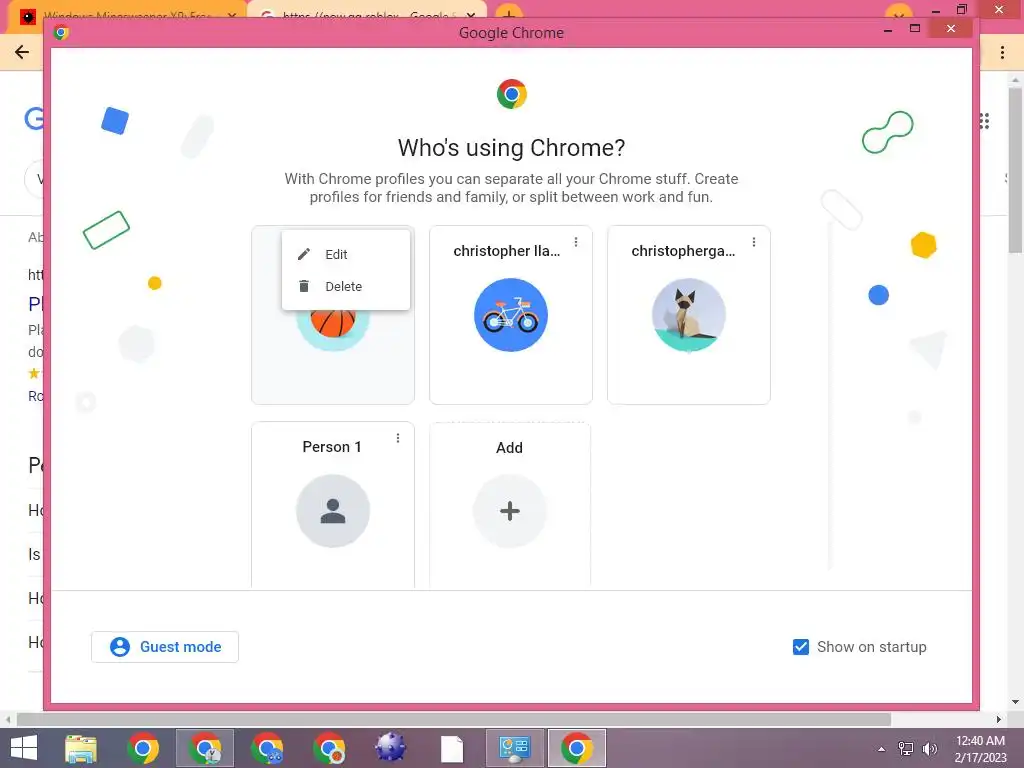1024x768 pixels.
Task: Open the network tray icon
Action: pyautogui.click(x=906, y=748)
